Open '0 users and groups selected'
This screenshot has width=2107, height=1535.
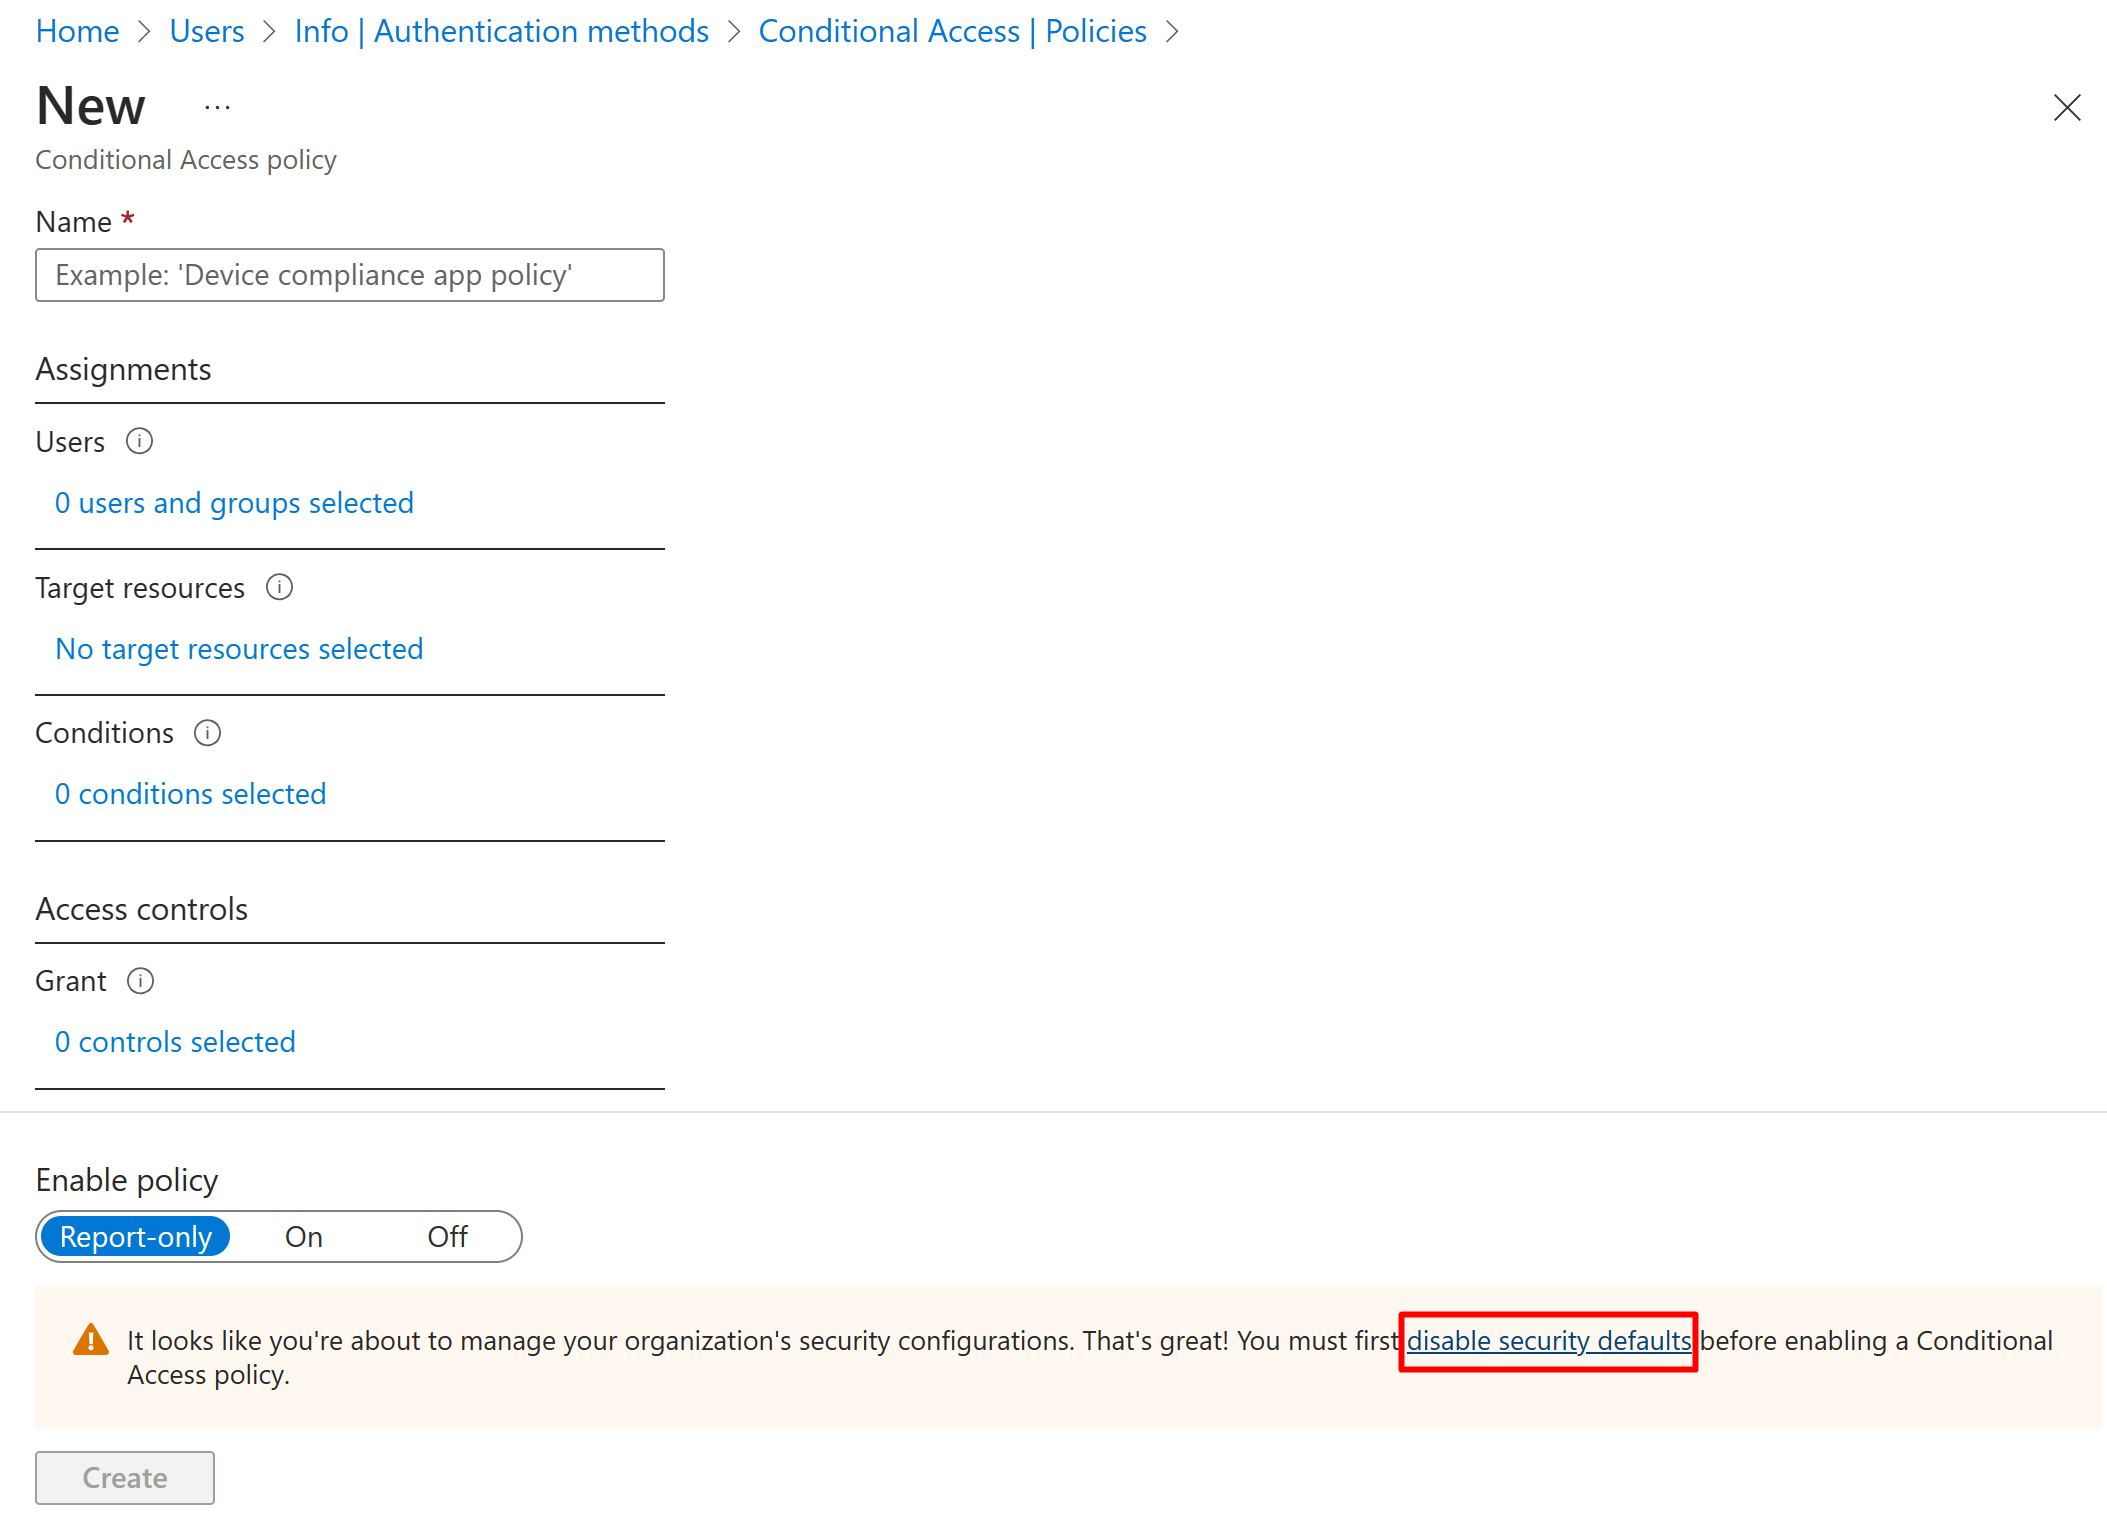click(x=234, y=503)
